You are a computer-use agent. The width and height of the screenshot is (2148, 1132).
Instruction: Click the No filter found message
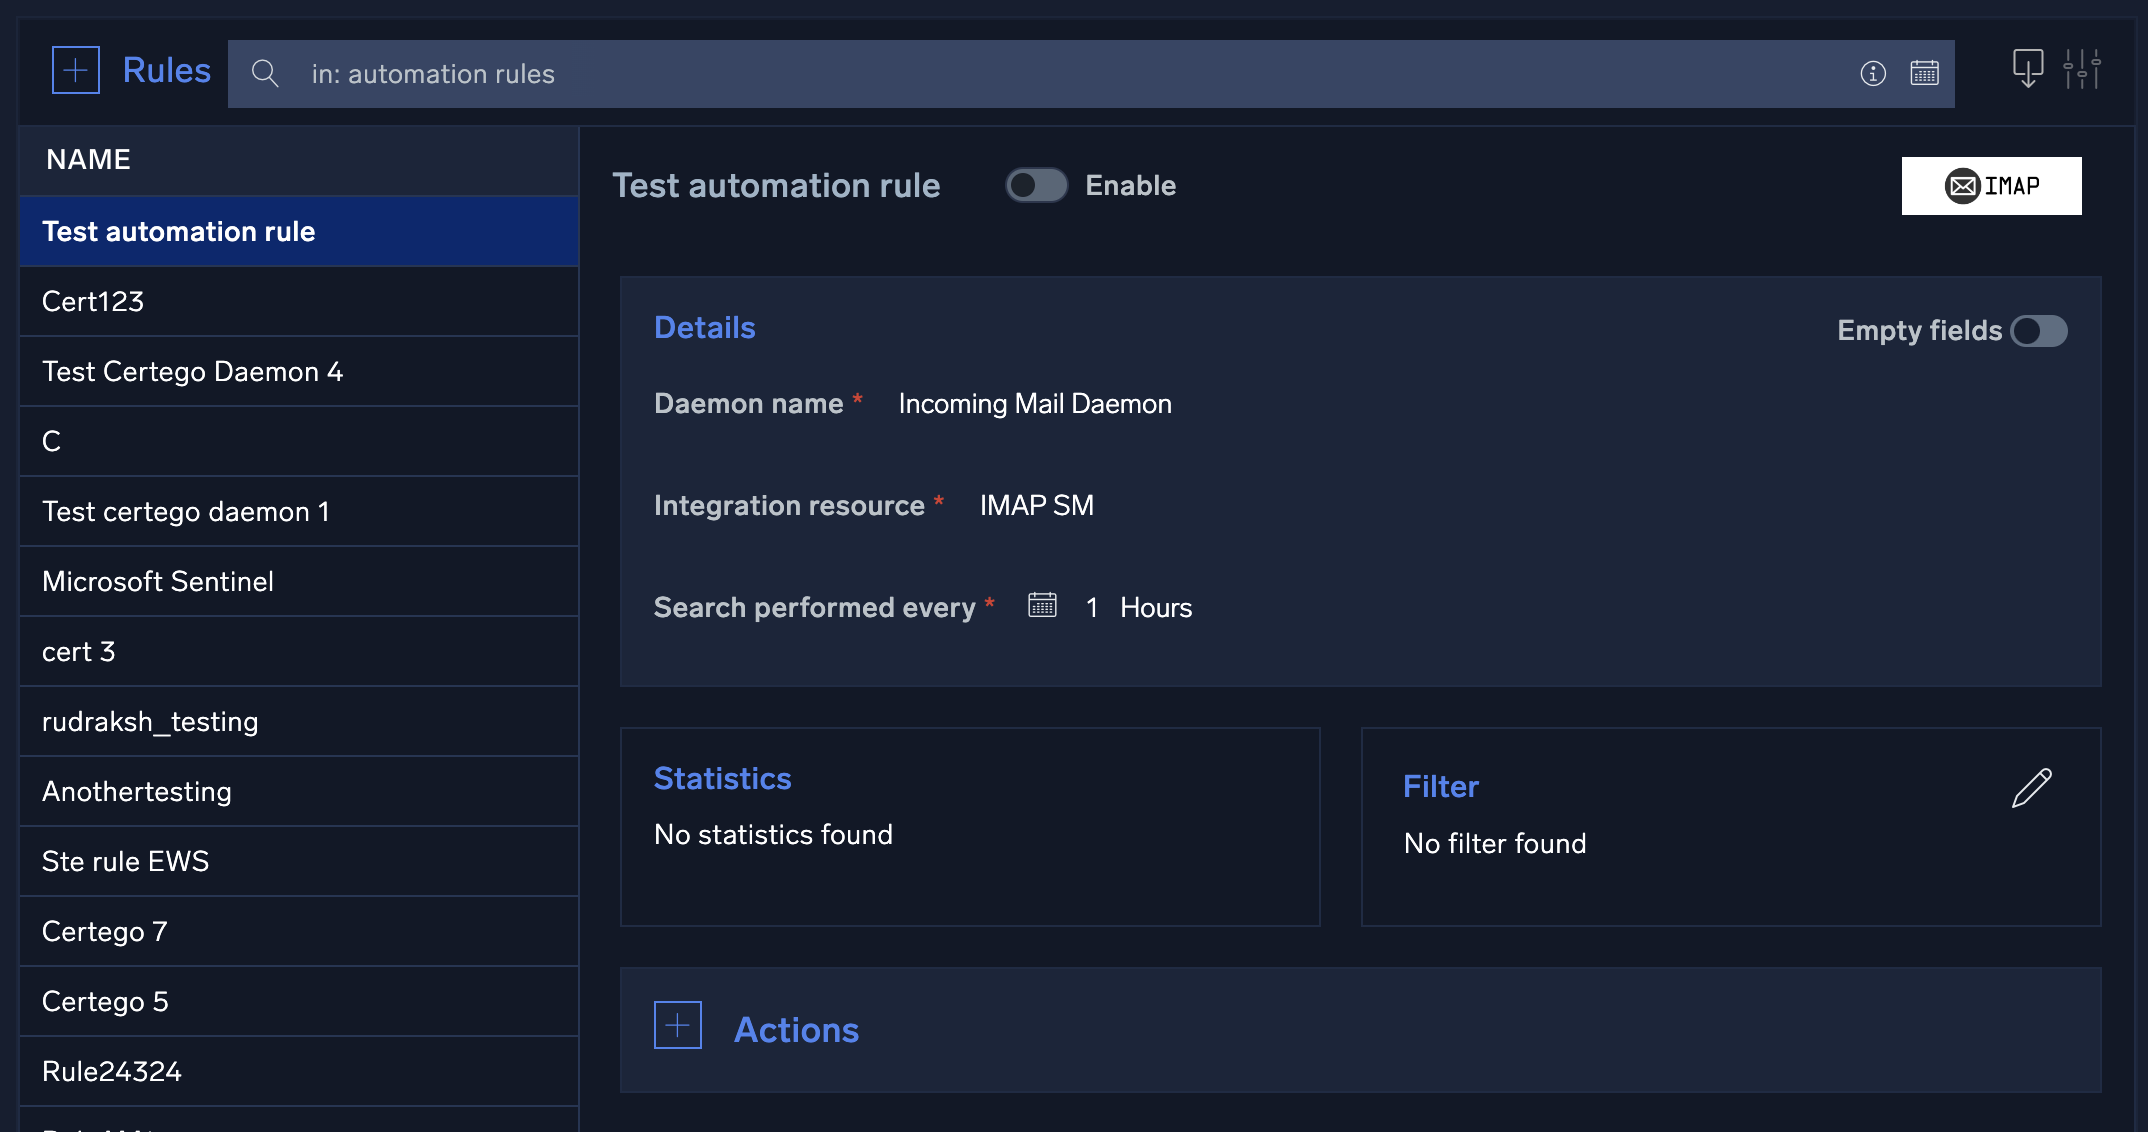click(x=1495, y=843)
